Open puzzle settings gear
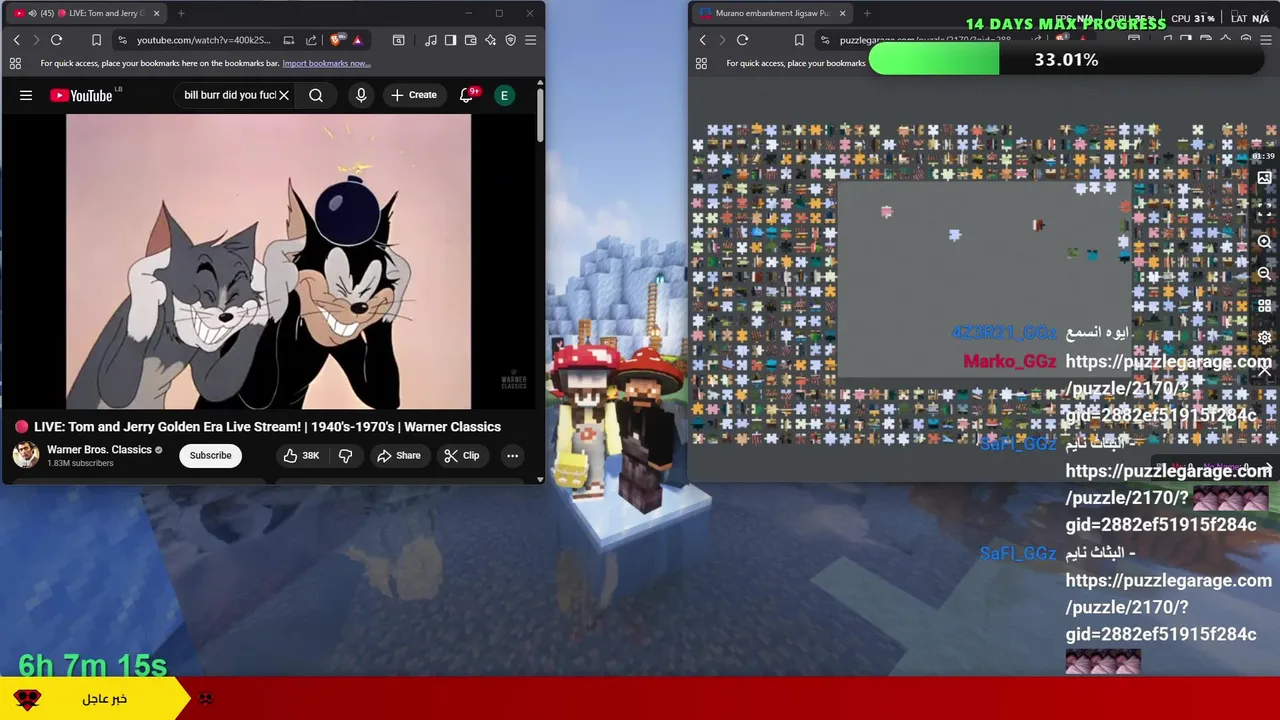The width and height of the screenshot is (1280, 720). click(1264, 337)
